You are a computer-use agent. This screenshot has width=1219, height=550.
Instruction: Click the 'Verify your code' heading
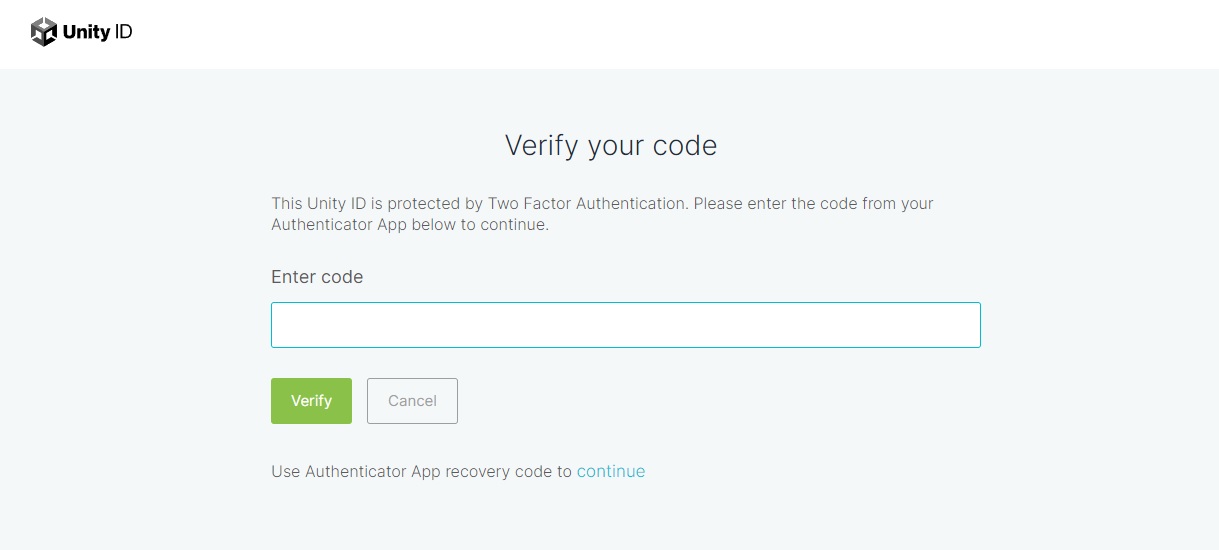[611, 146]
